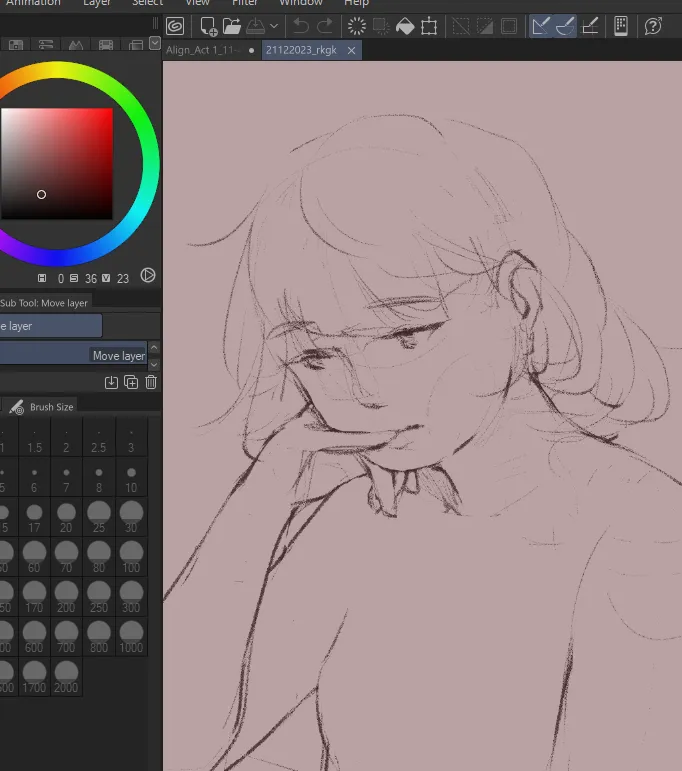The image size is (682, 771).
Task: Click the command bar drag handle grip
Action: (155, 23)
